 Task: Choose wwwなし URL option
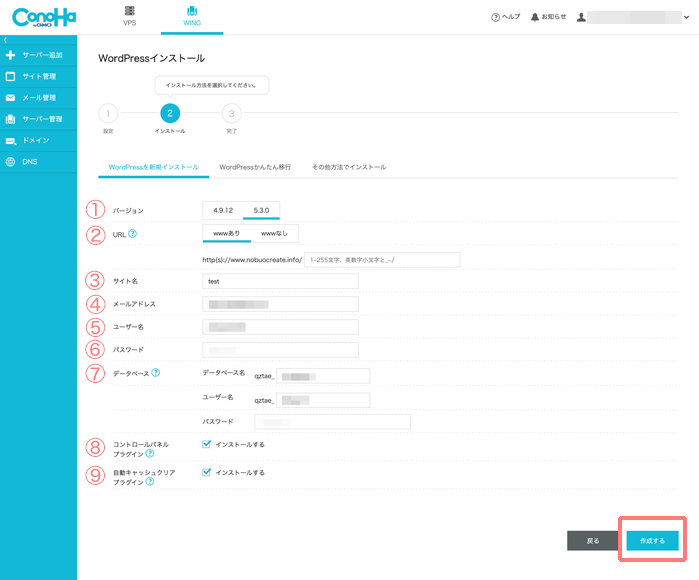pos(274,233)
